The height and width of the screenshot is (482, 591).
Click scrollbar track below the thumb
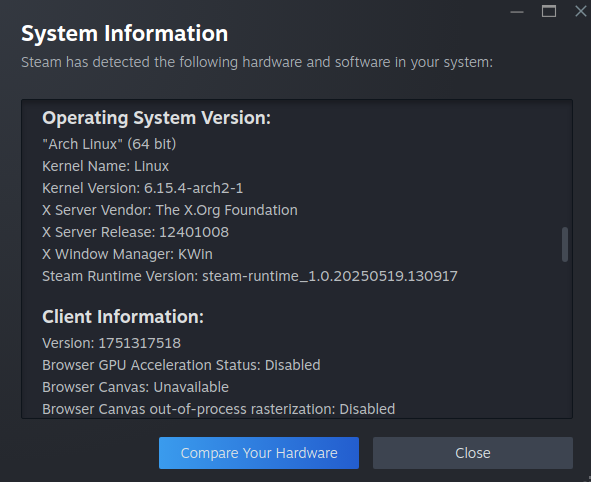[565, 339]
